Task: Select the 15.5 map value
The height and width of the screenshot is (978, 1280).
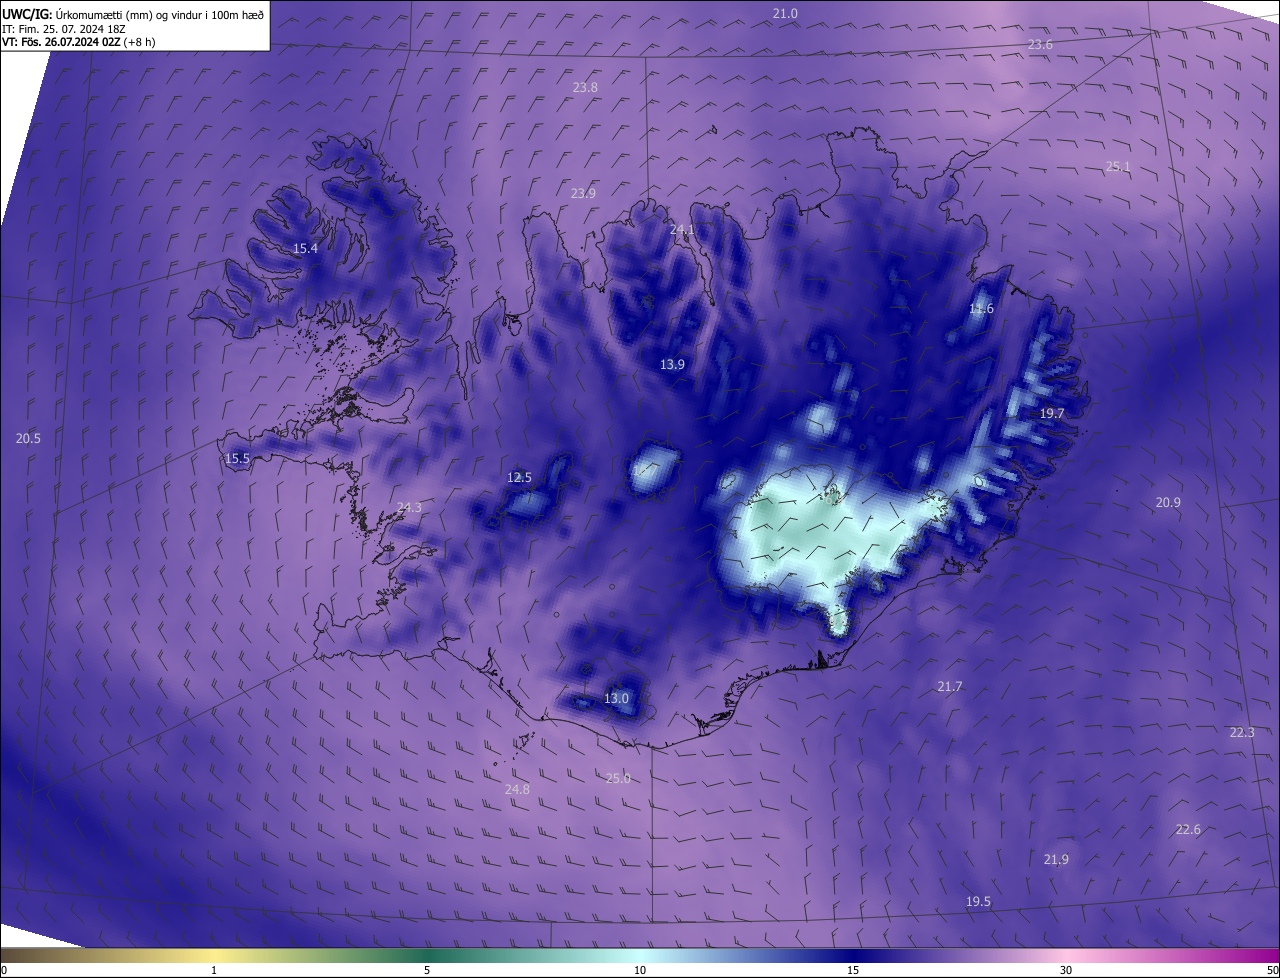Action: coord(237,459)
